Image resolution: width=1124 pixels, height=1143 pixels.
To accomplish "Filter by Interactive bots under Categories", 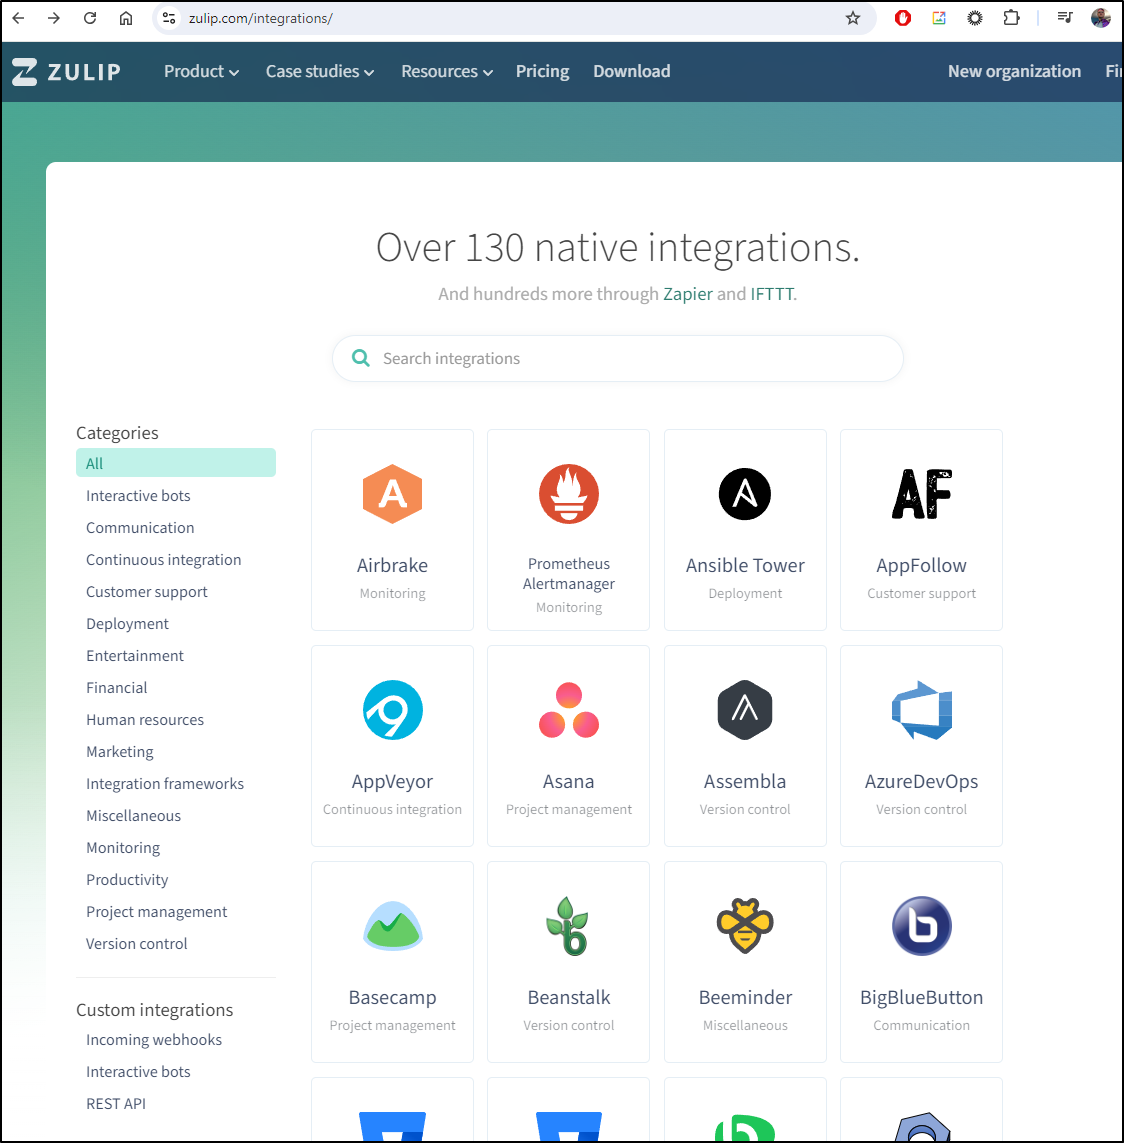I will pyautogui.click(x=138, y=496).
